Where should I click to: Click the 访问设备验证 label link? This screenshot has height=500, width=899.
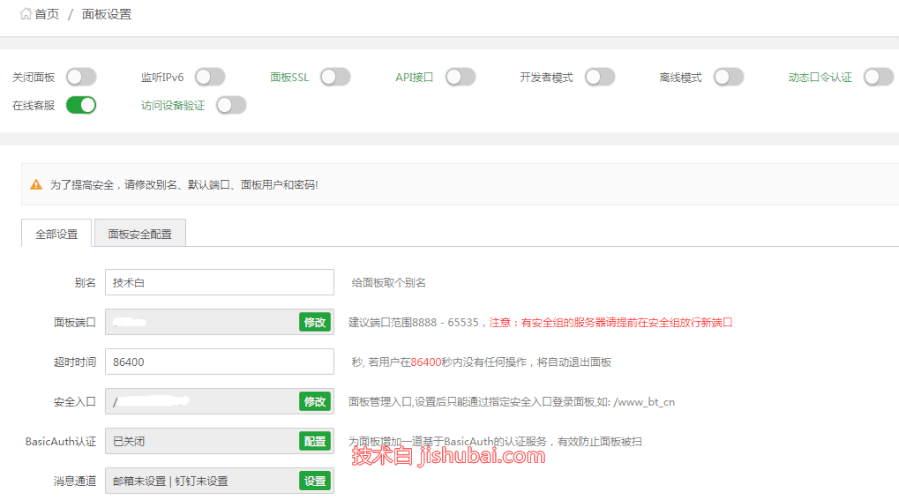(173, 106)
